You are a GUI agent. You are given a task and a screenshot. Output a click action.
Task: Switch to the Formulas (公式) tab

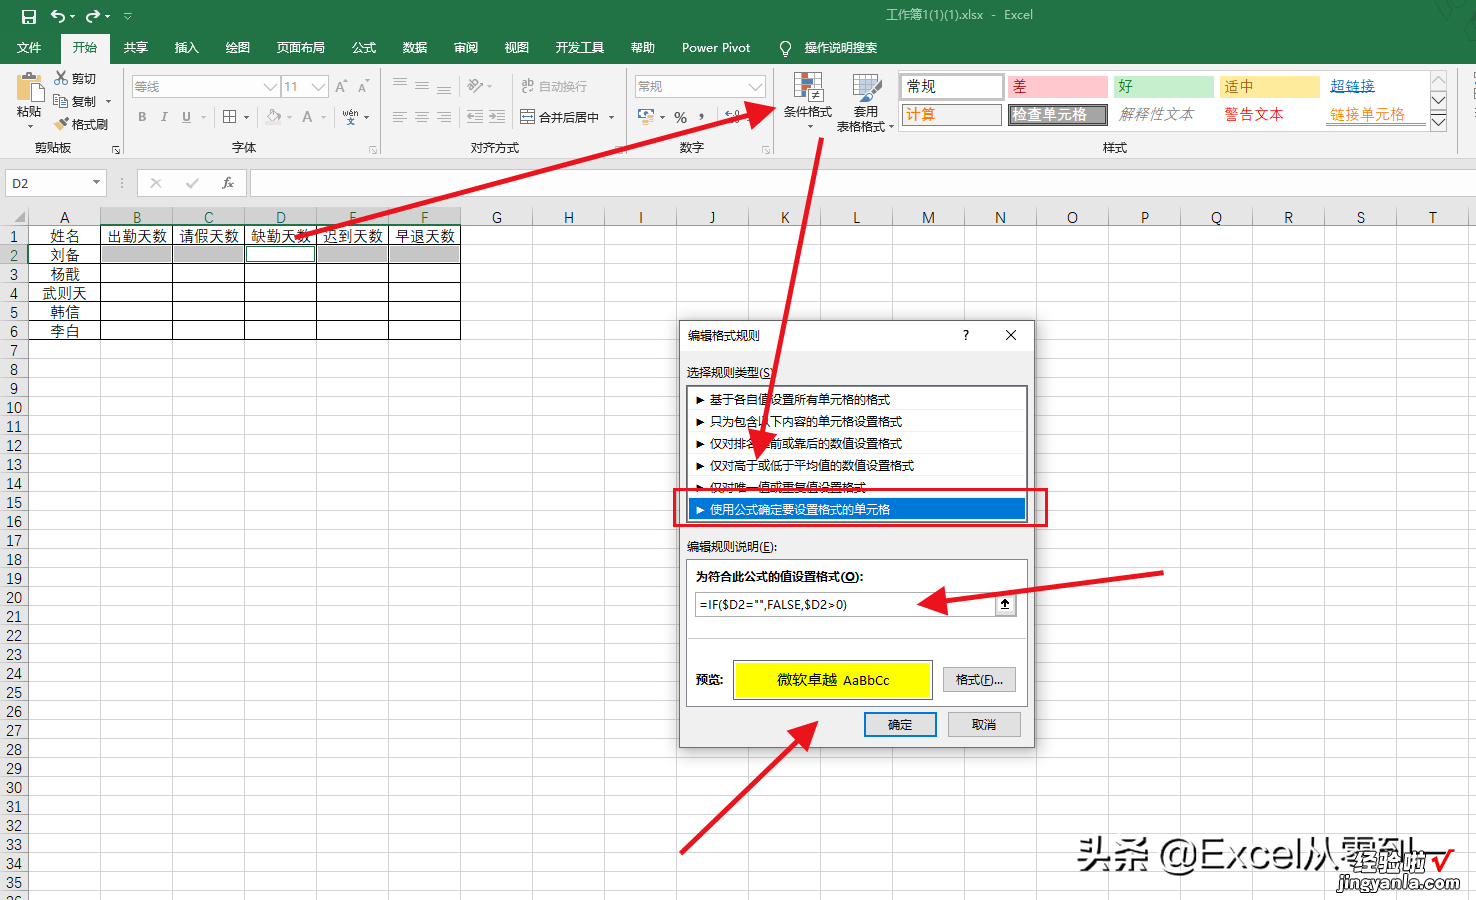point(363,48)
